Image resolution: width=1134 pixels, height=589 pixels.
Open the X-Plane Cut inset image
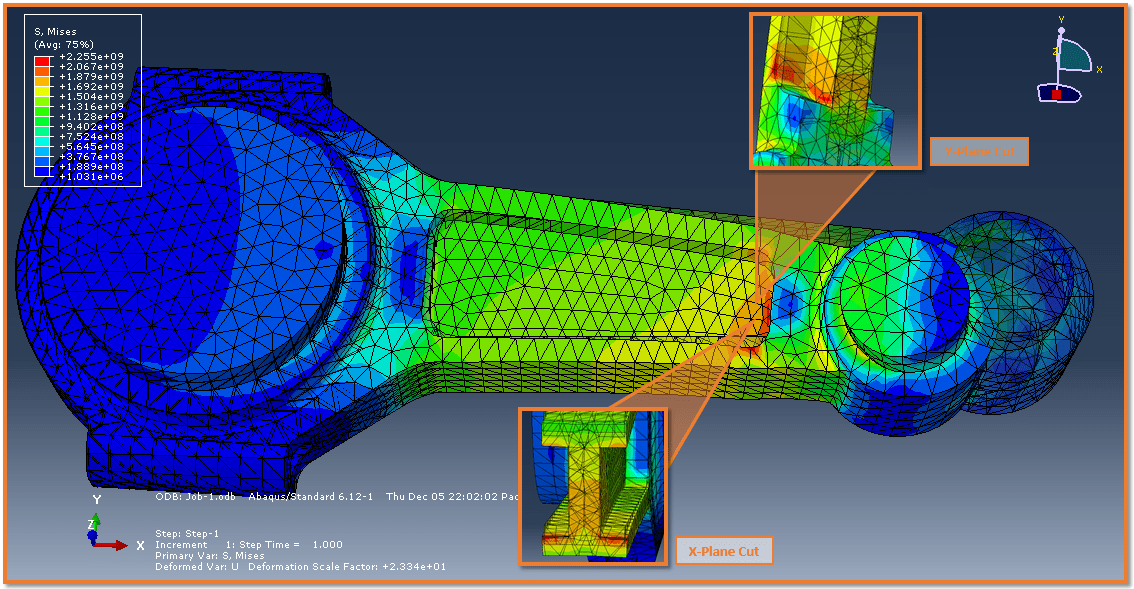(x=593, y=486)
